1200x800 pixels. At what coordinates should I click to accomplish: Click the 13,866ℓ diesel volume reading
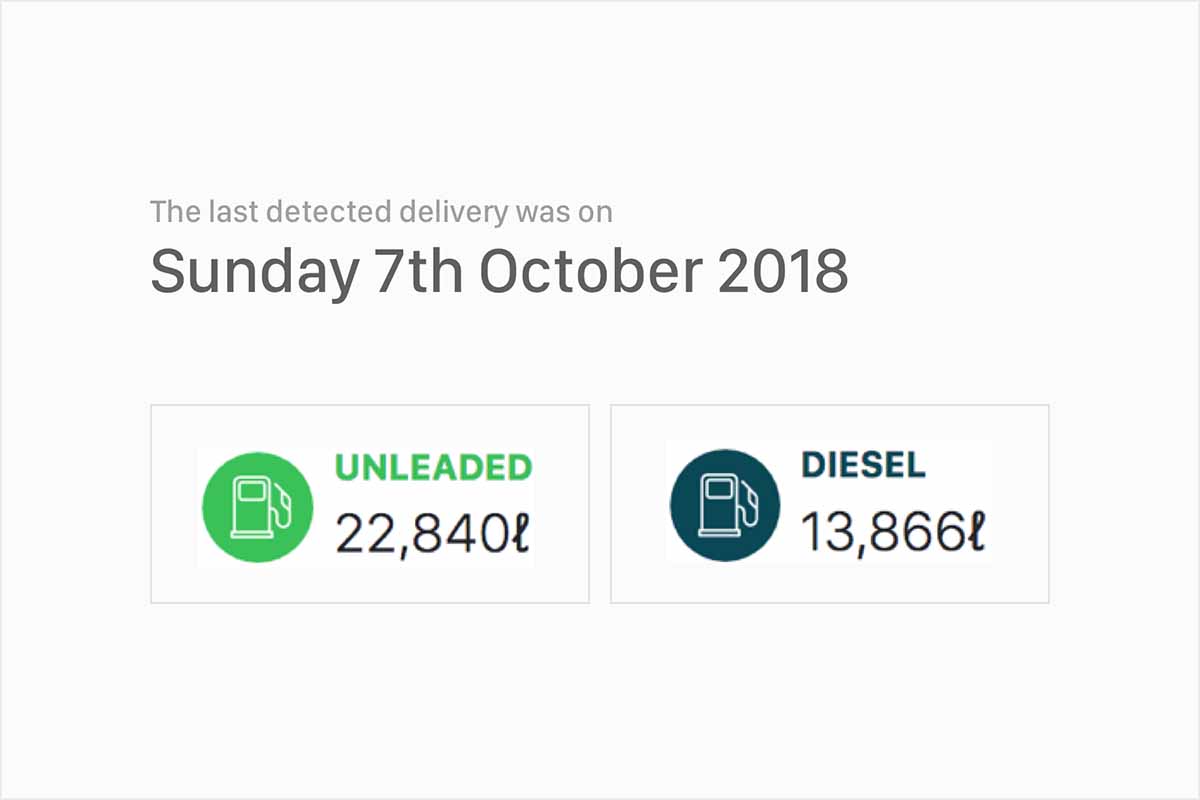(x=890, y=530)
